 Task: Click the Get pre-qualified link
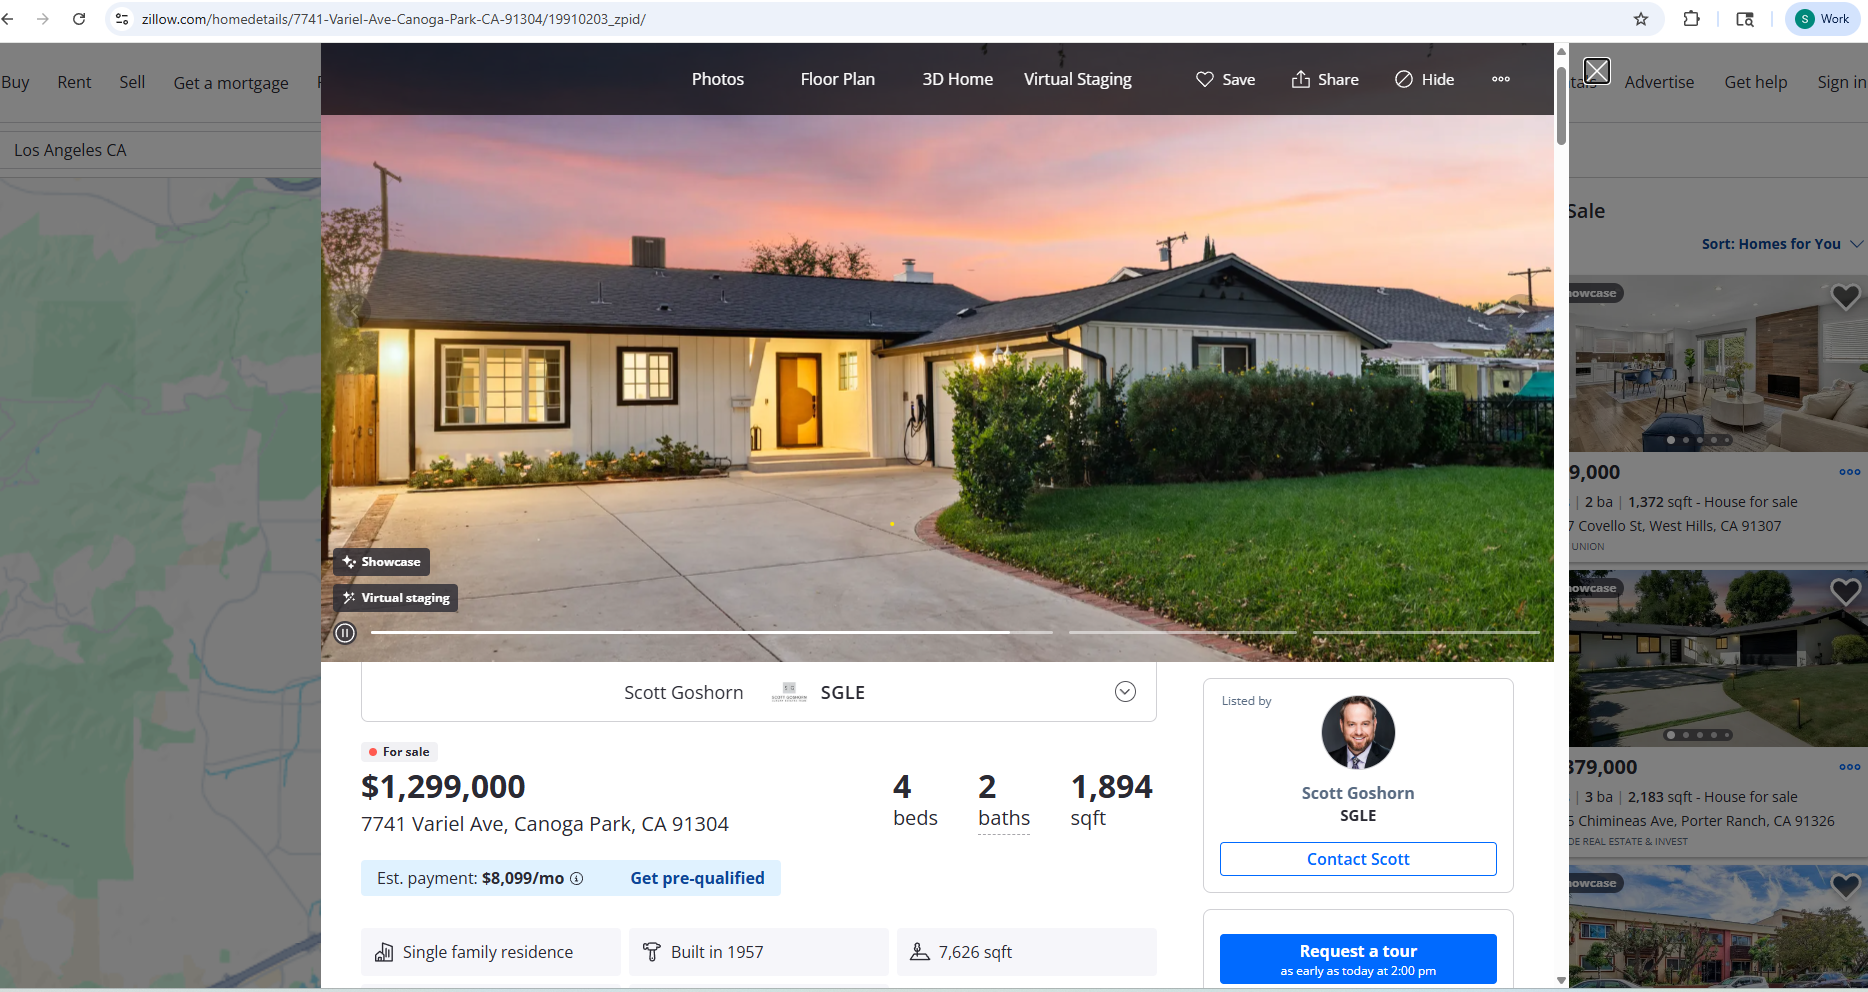[x=697, y=878]
